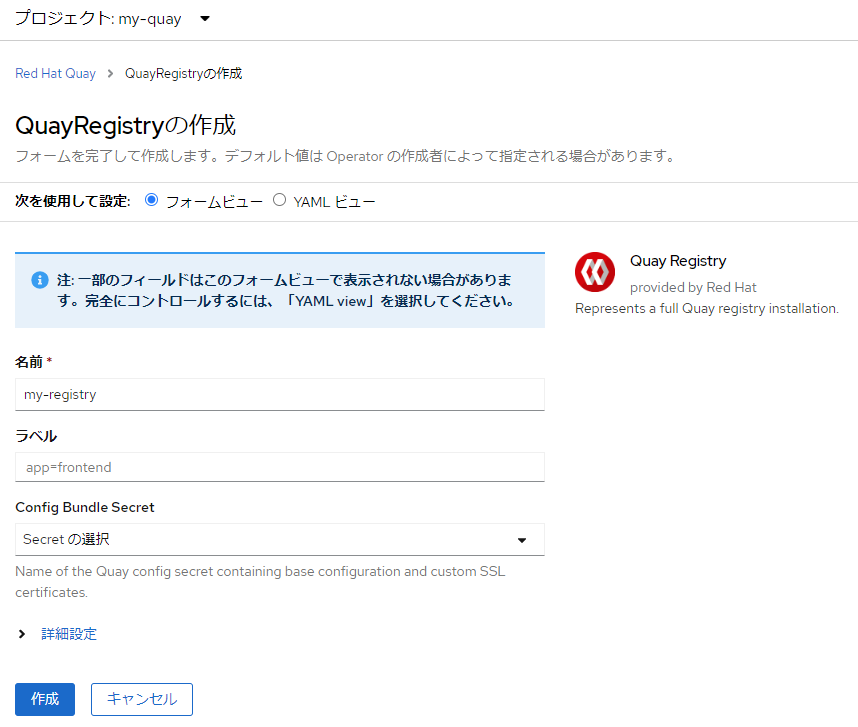Open the プロジェクト: my-quay project dropdown
Screen dimensions: 858x727
(x=110, y=18)
